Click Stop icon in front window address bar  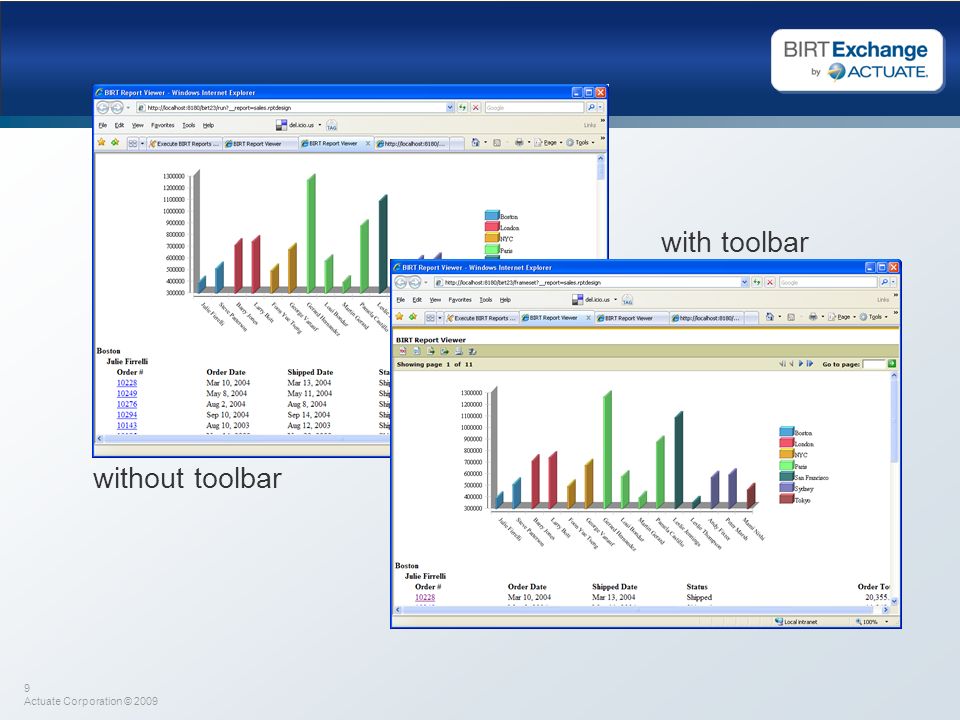tap(770, 282)
